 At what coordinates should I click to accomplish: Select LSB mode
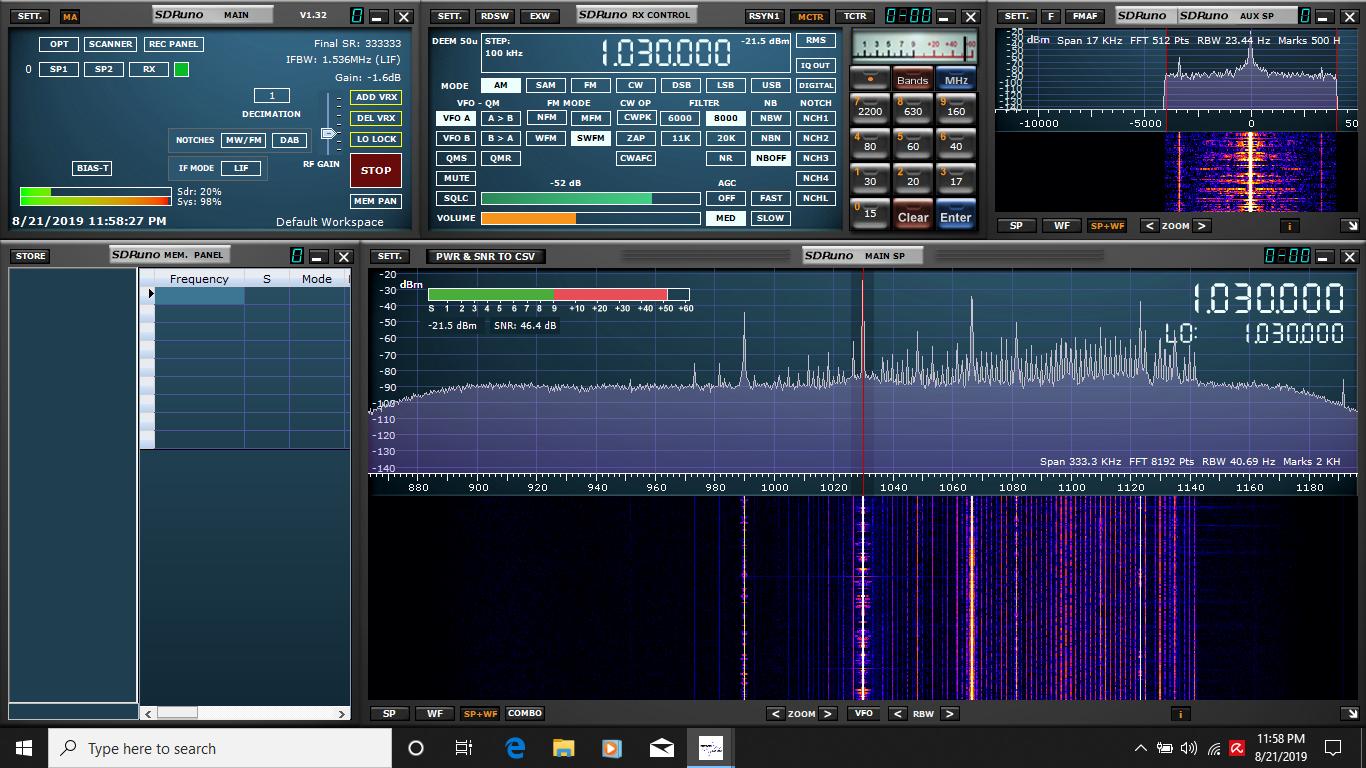click(x=726, y=85)
